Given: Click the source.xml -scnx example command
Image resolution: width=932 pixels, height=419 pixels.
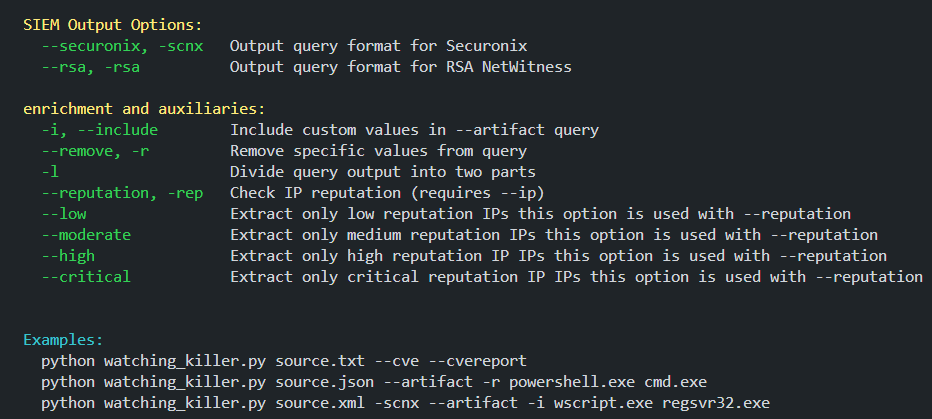Looking at the screenshot, I should pyautogui.click(x=405, y=404).
